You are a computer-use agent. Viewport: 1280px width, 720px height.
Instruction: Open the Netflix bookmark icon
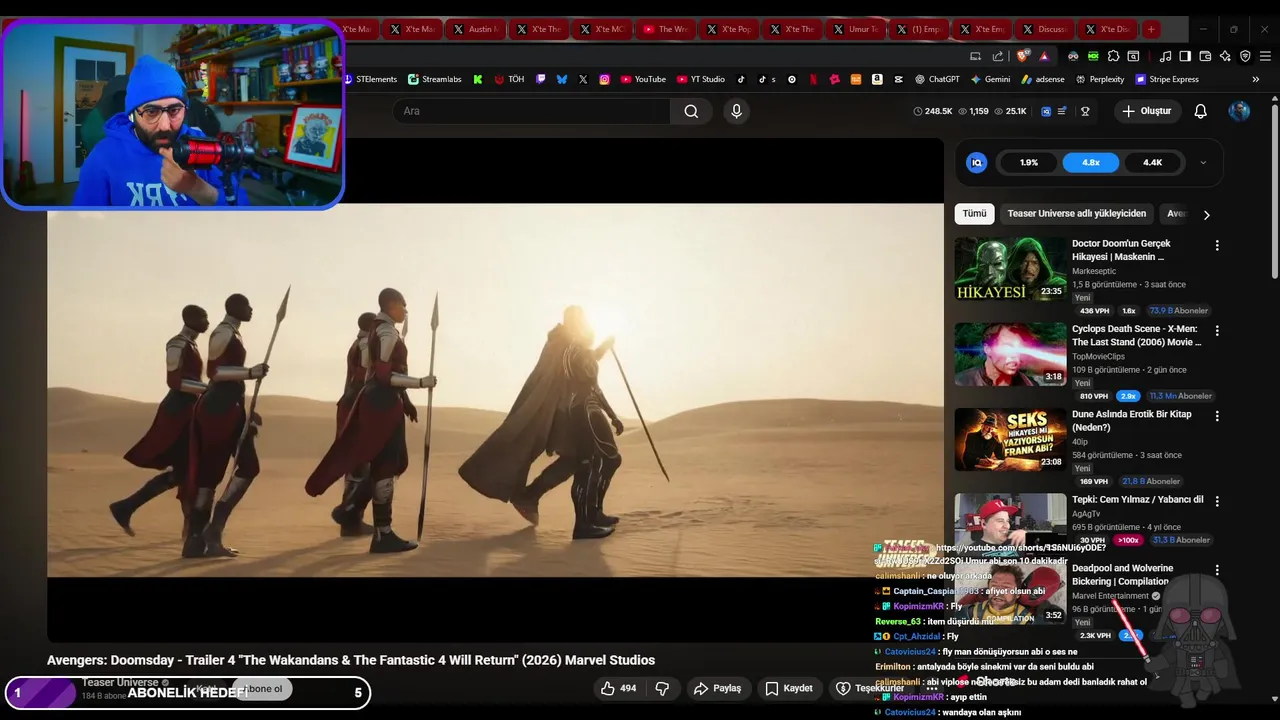click(814, 79)
